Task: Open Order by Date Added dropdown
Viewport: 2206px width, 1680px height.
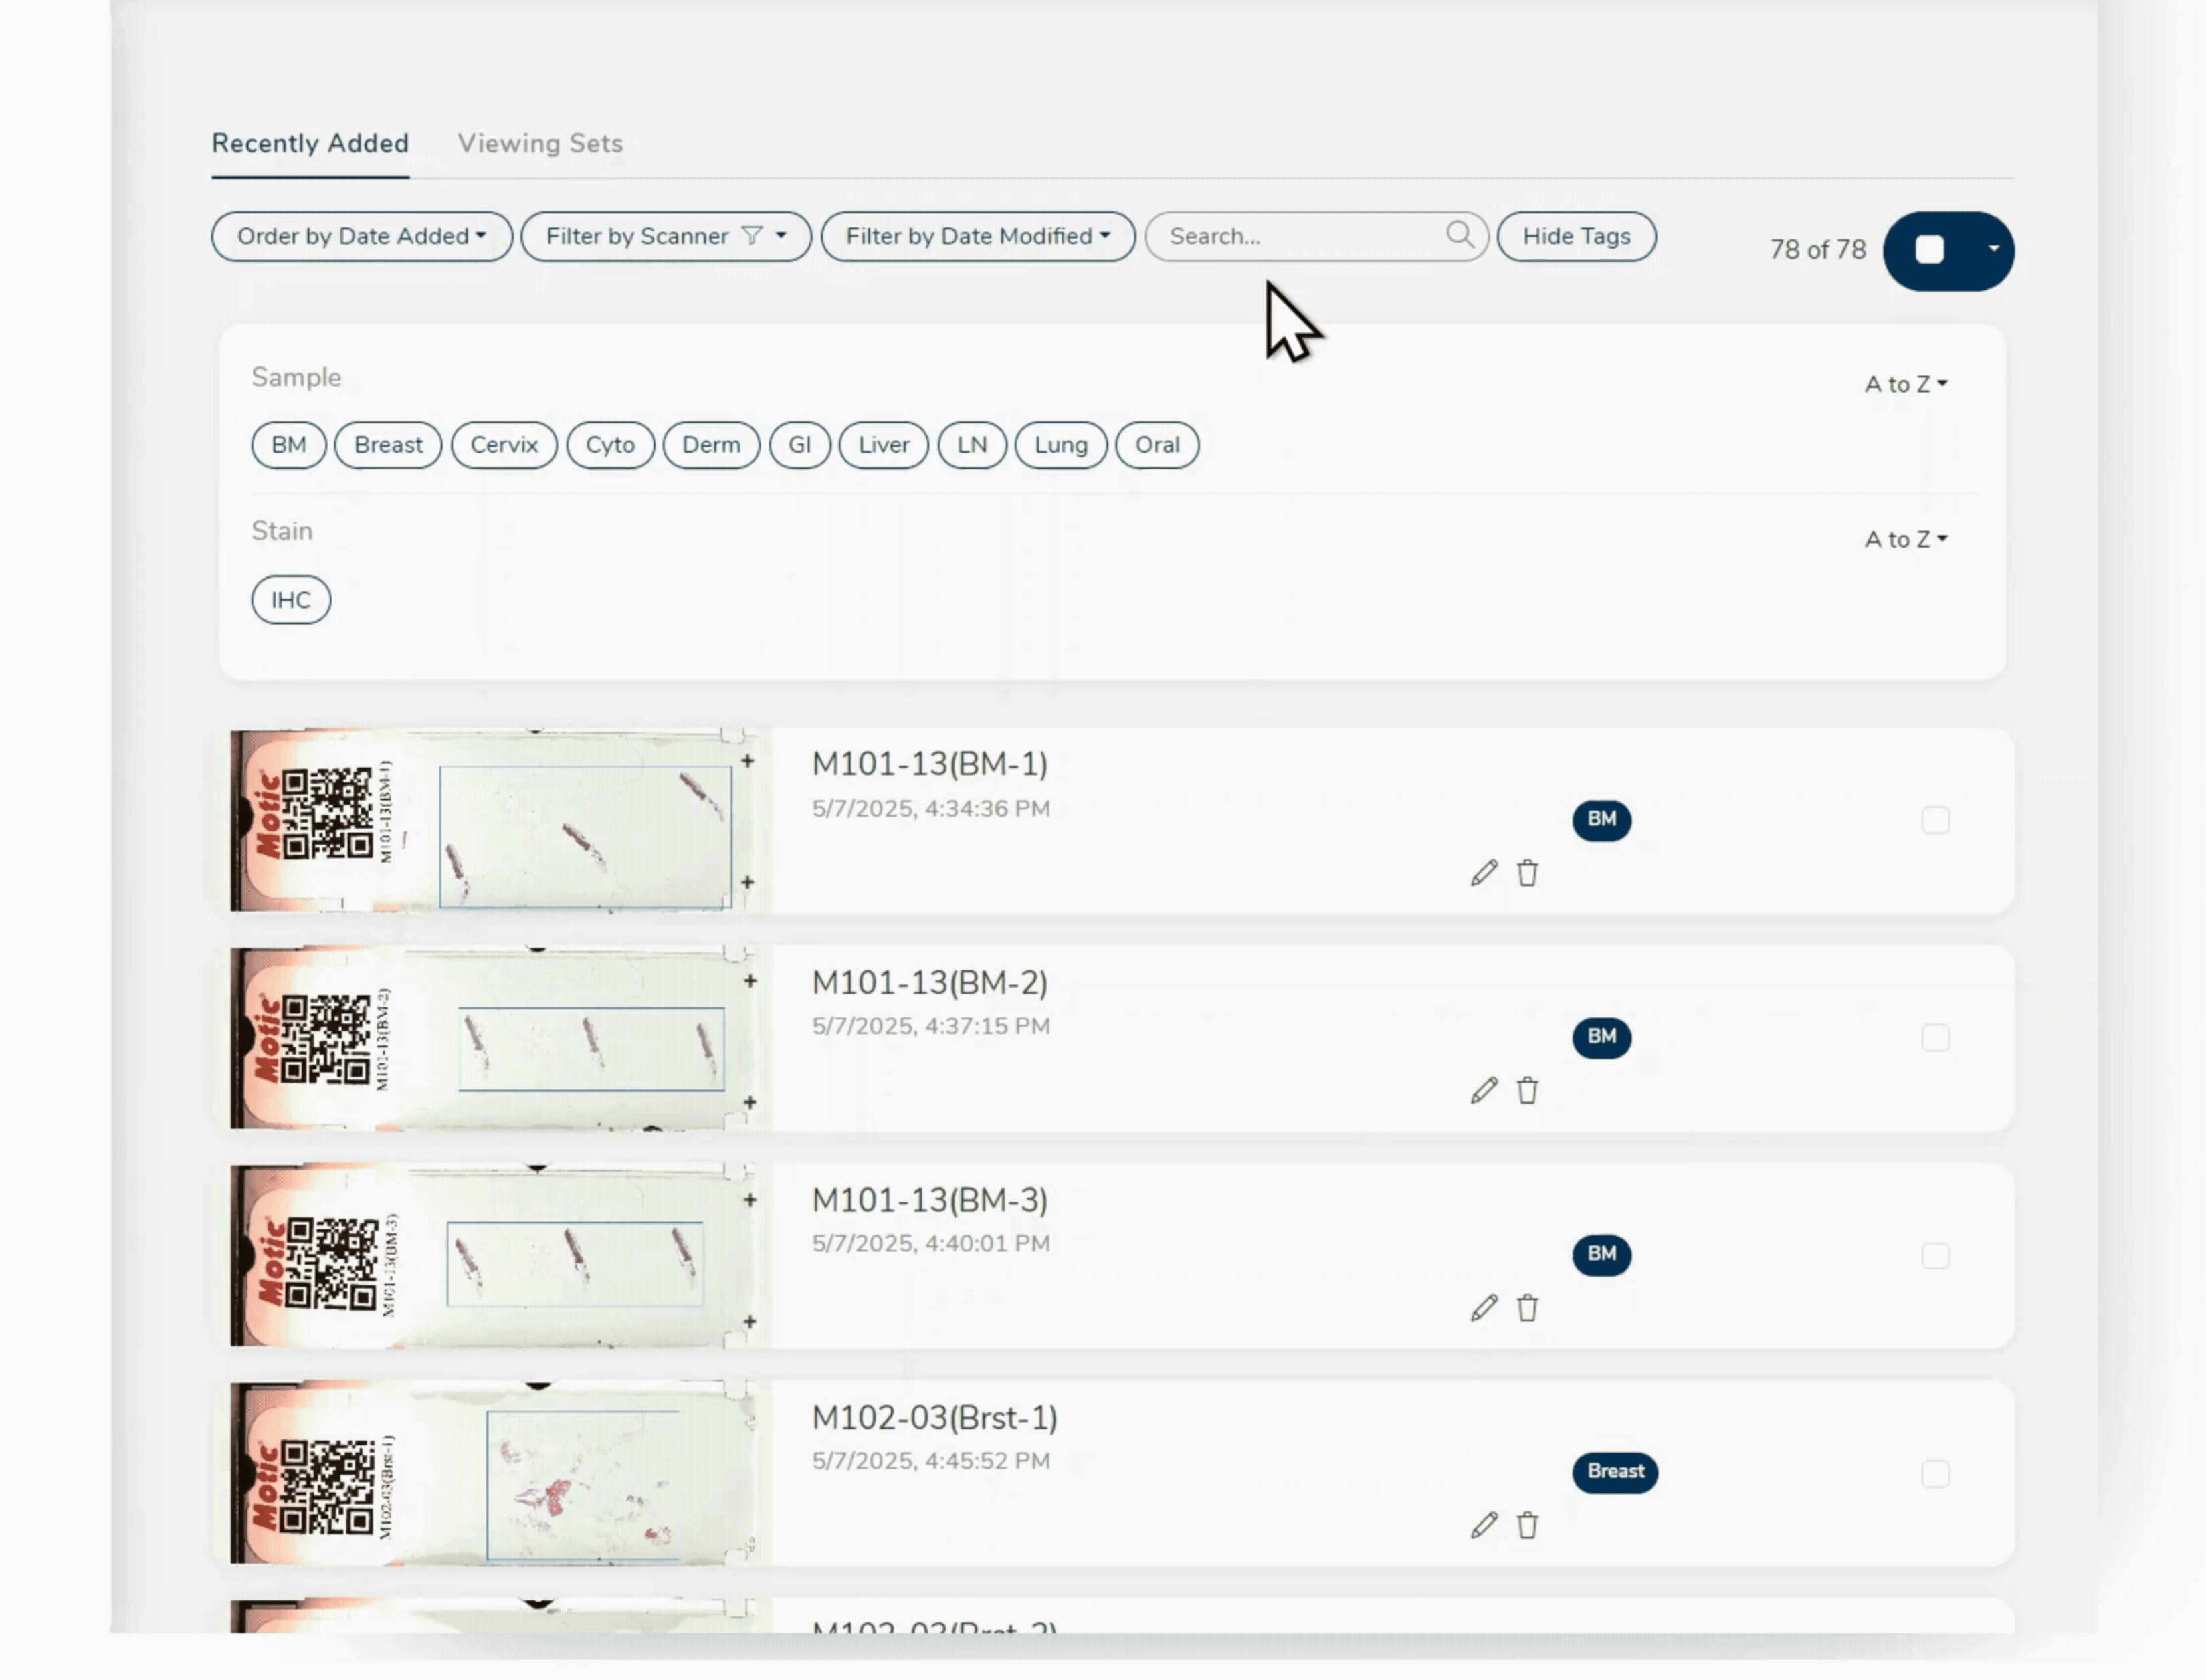Action: 362,236
